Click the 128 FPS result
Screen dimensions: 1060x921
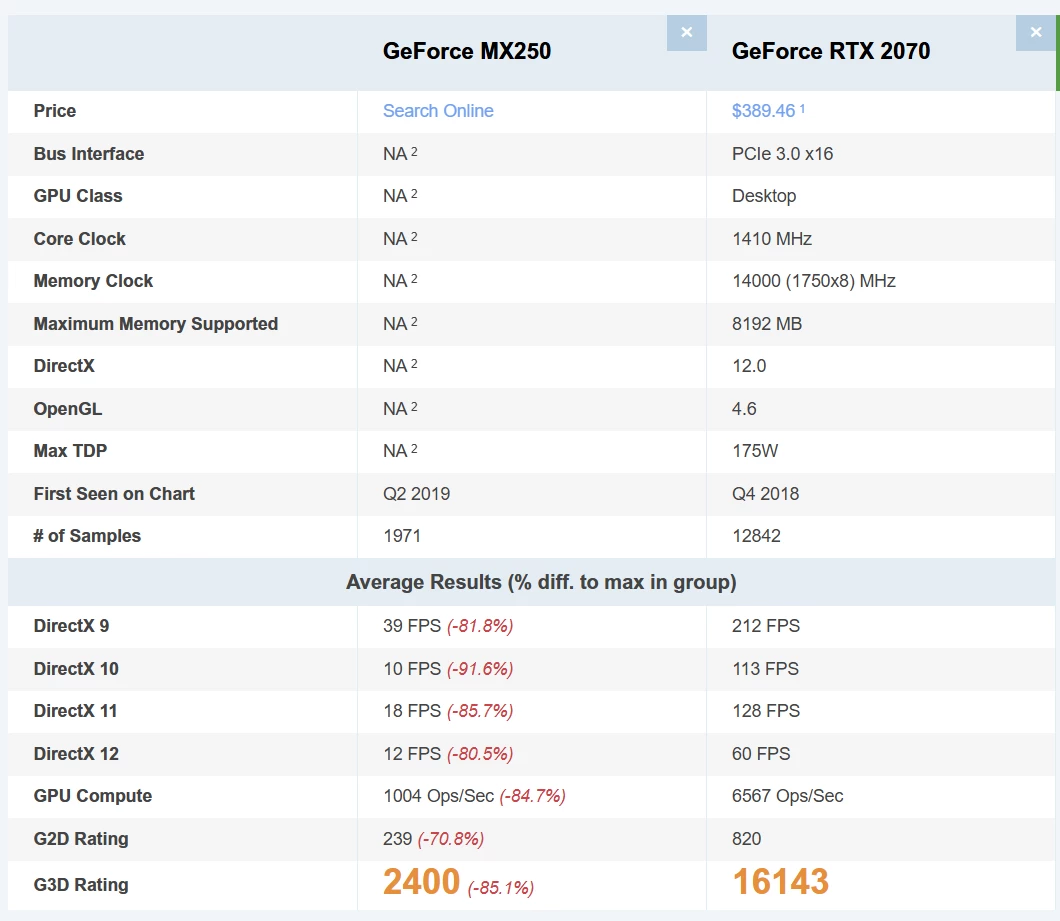coord(765,711)
